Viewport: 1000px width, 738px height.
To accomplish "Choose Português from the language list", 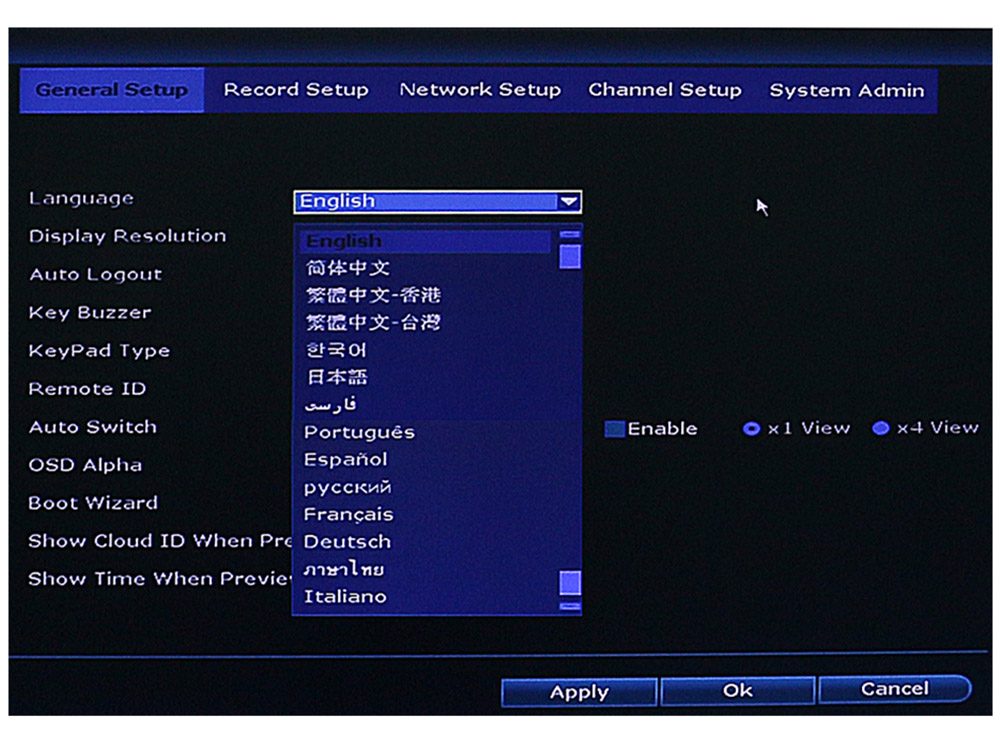I will point(359,432).
